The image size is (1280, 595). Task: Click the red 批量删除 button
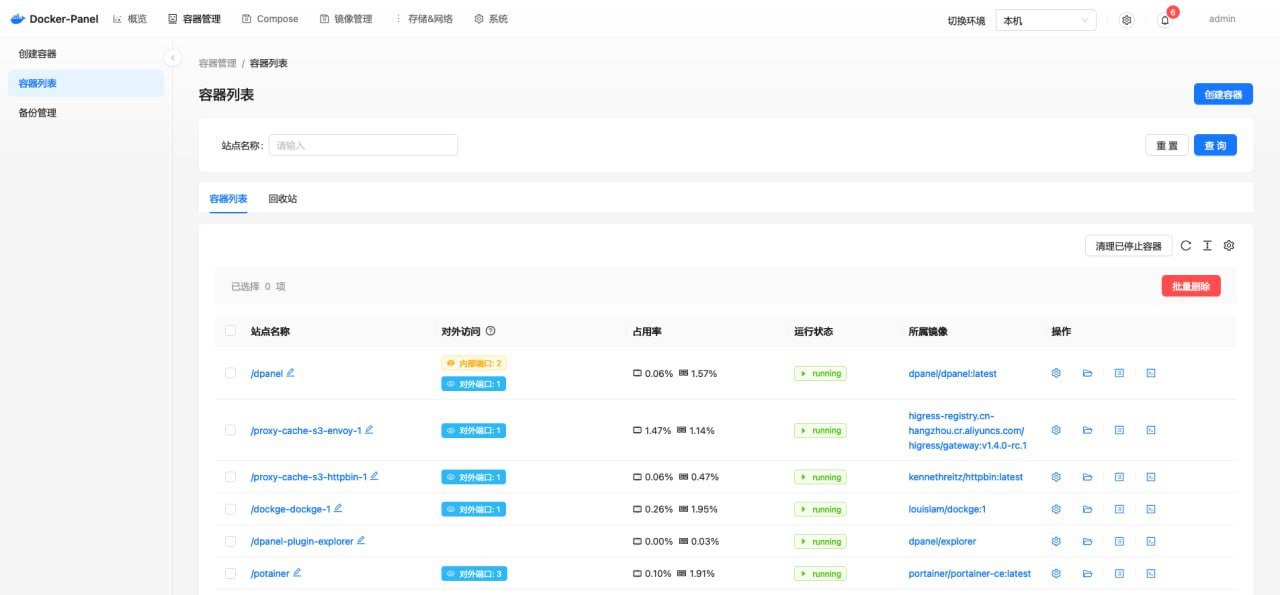1191,286
